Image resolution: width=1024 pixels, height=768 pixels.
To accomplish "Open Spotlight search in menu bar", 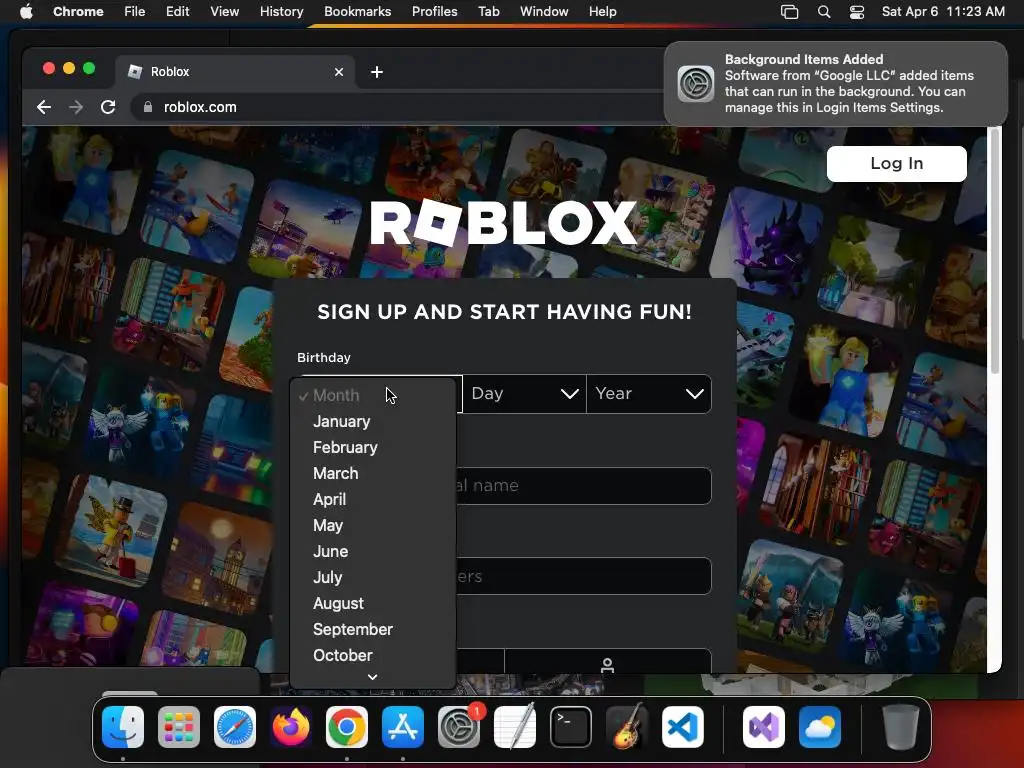I will click(x=824, y=12).
